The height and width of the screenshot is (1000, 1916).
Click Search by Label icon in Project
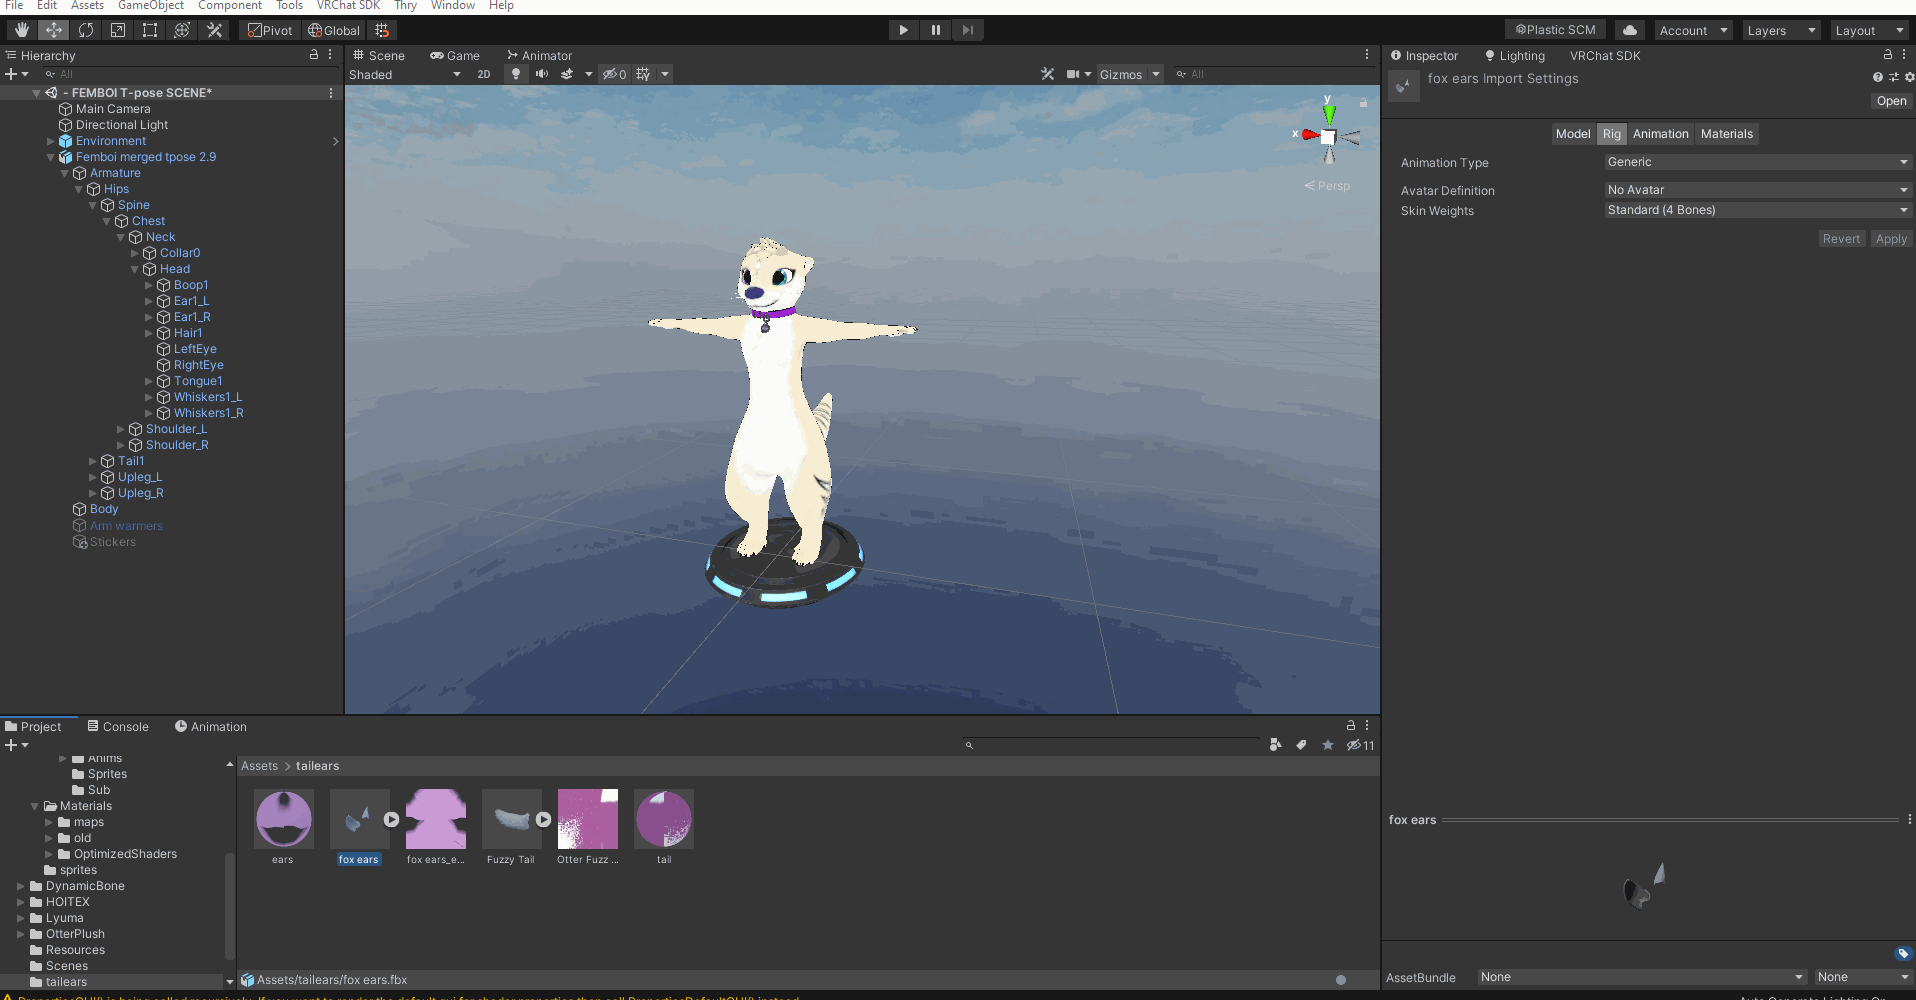pyautogui.click(x=1301, y=745)
